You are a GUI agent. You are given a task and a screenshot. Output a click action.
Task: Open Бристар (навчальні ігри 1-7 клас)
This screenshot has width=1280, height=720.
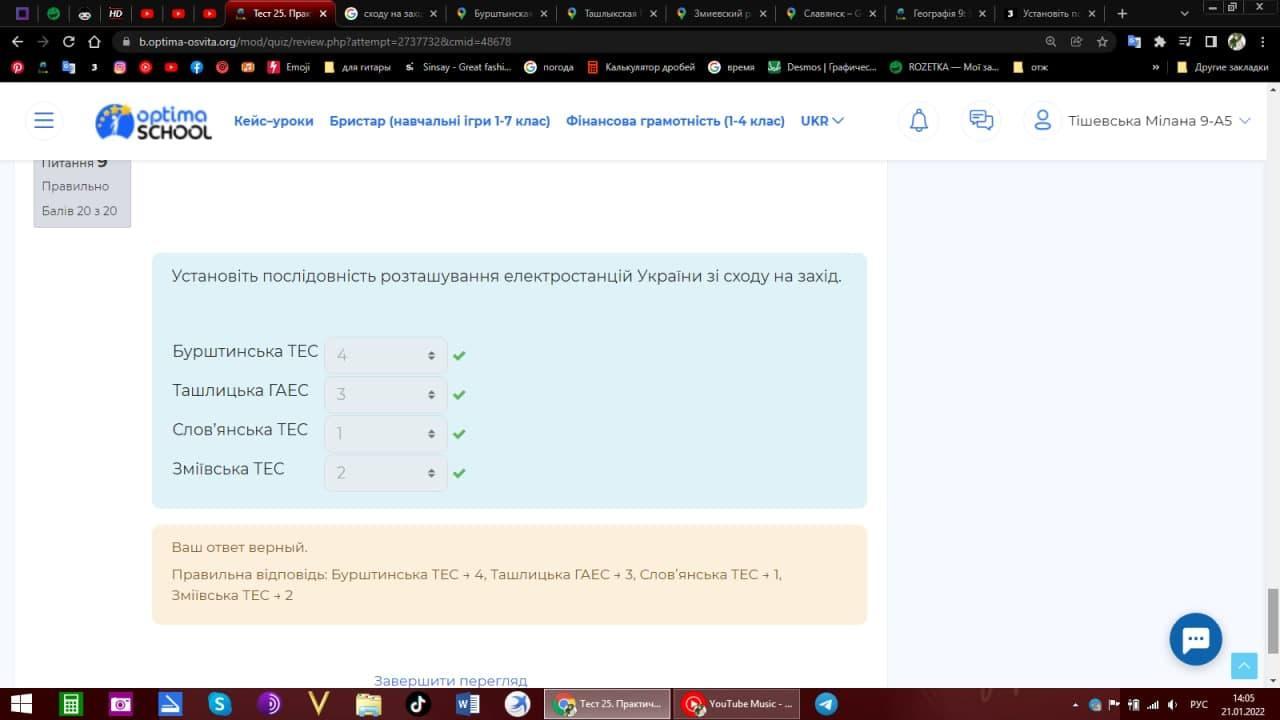pos(440,121)
